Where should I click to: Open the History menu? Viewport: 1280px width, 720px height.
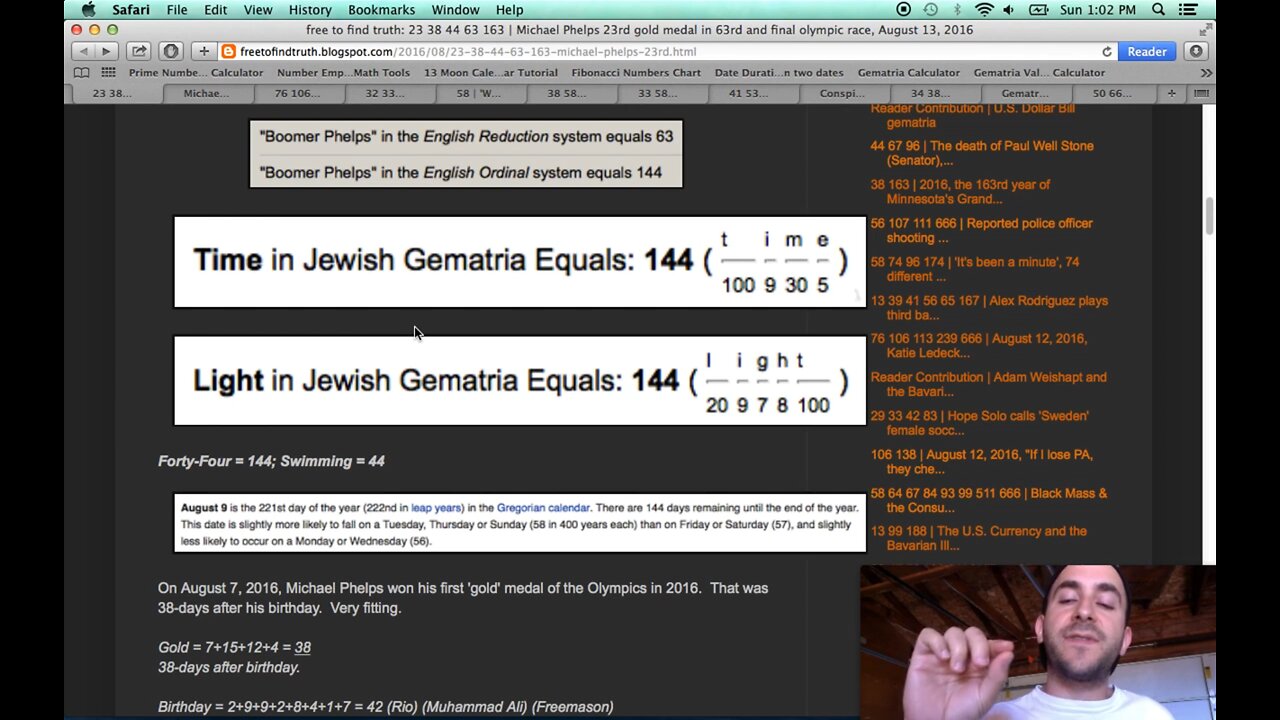[310, 10]
